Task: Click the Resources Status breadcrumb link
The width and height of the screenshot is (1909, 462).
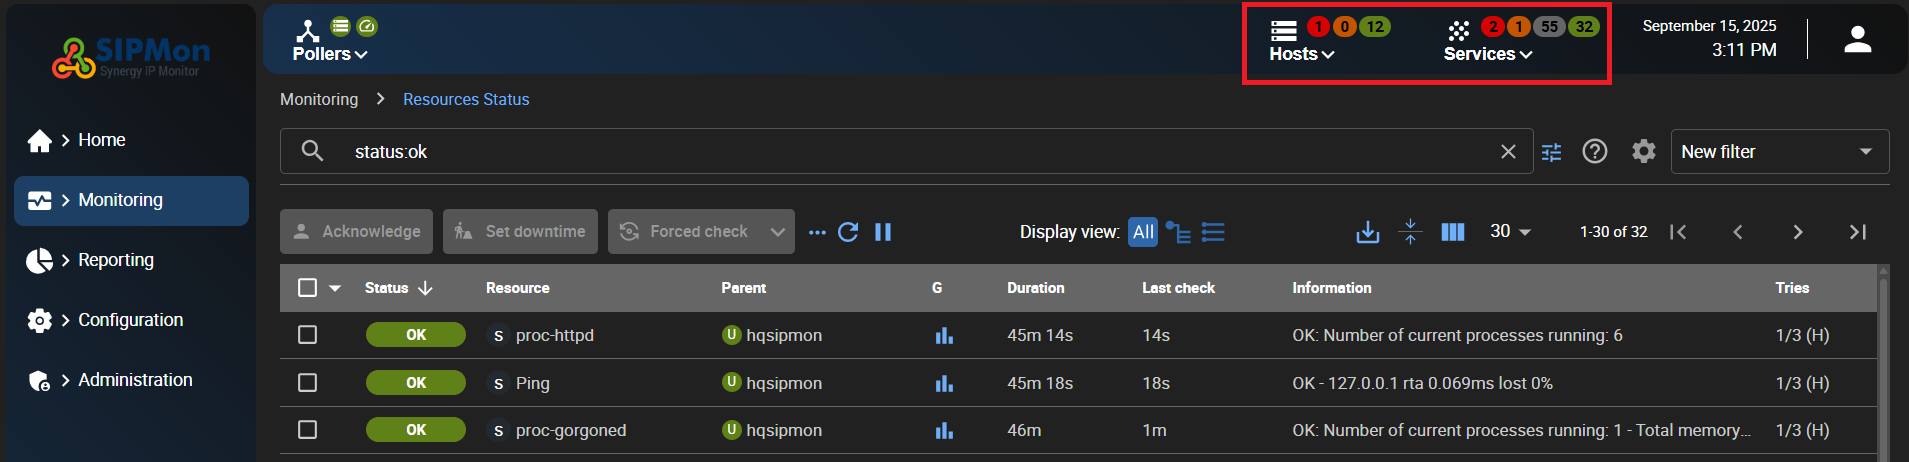Action: click(466, 100)
